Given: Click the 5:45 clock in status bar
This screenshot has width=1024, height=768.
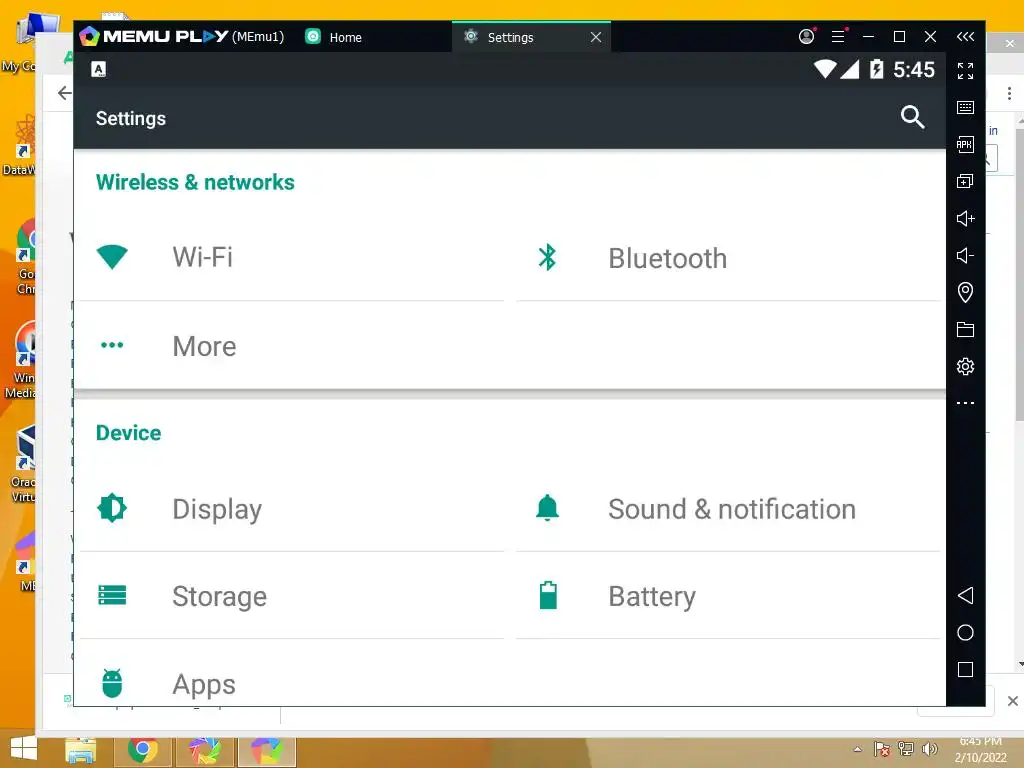Looking at the screenshot, I should [x=914, y=69].
